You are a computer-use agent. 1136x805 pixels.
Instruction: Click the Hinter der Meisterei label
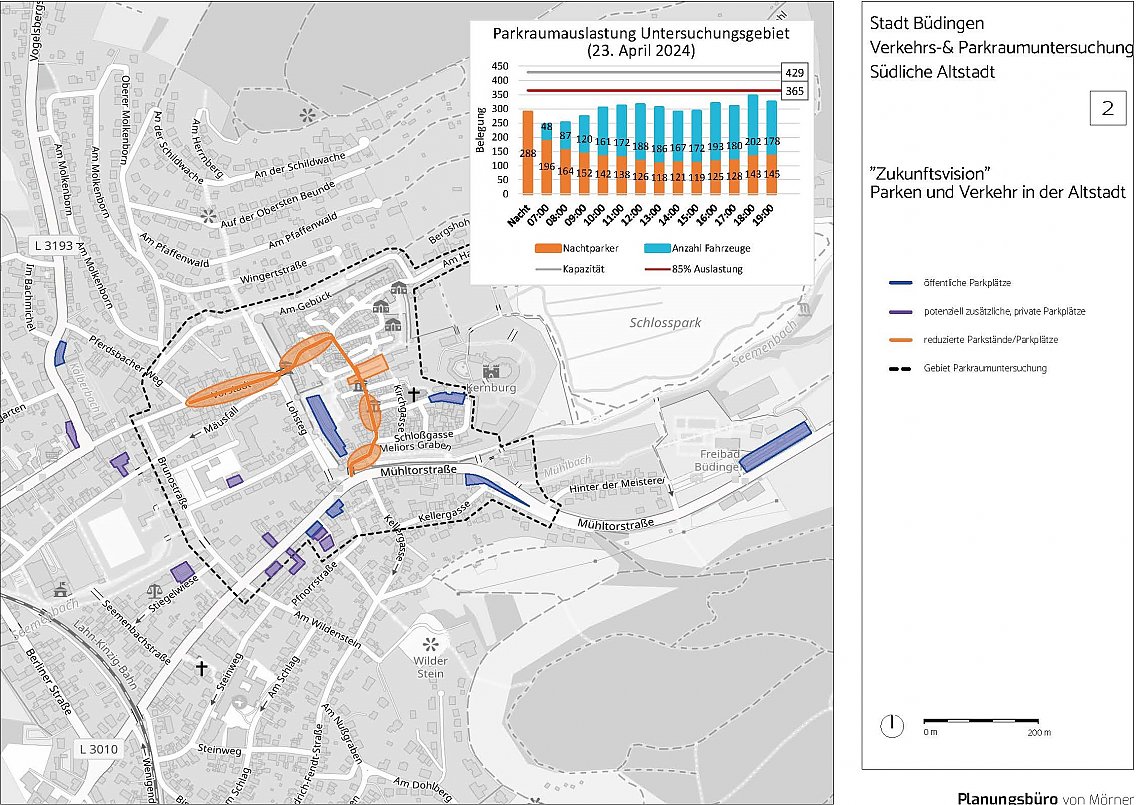point(616,485)
